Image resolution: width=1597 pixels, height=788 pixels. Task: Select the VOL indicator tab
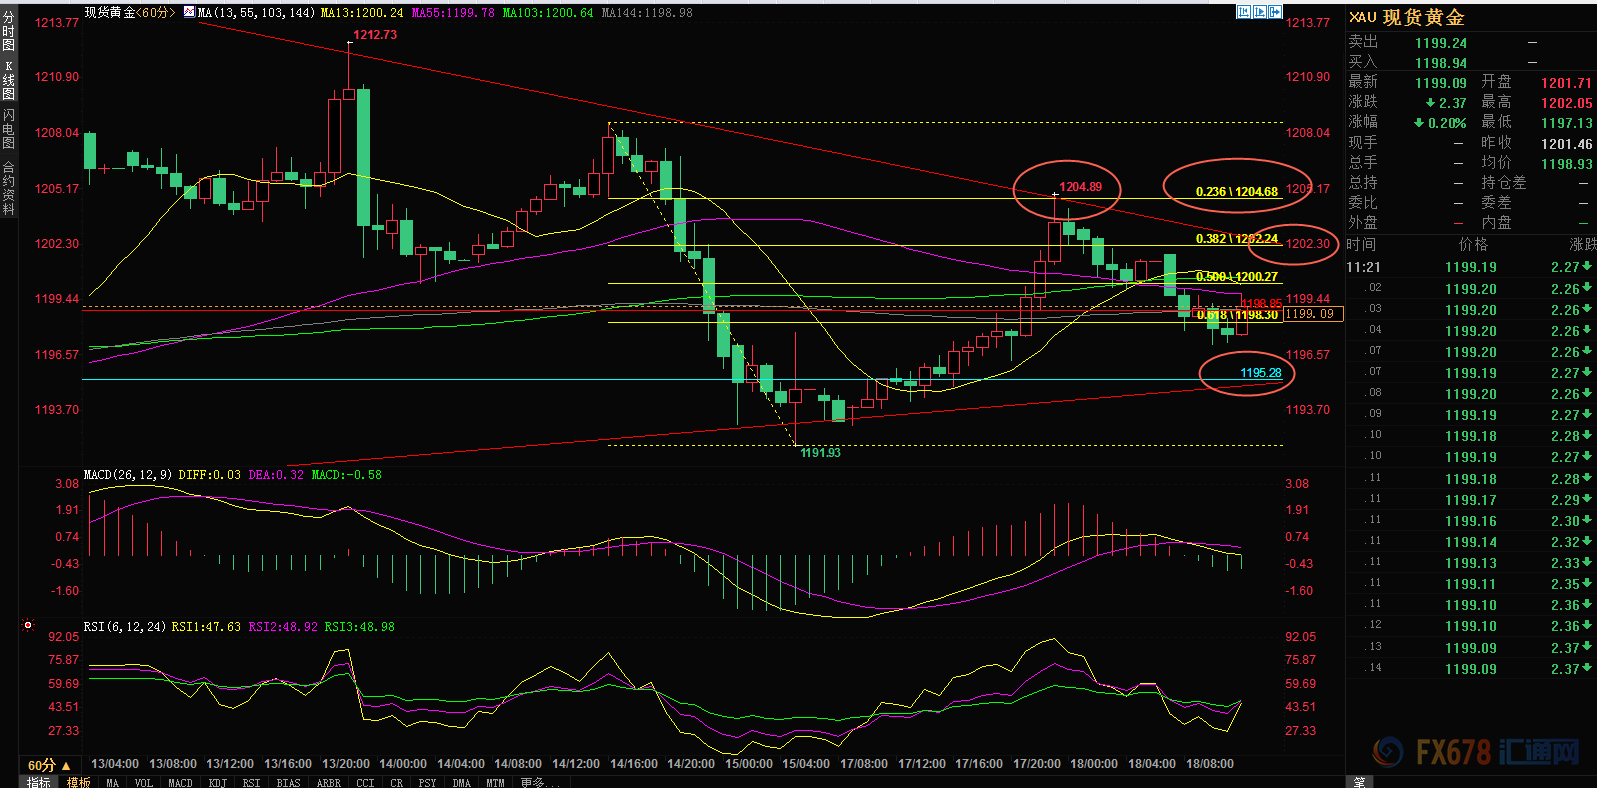pos(143,782)
